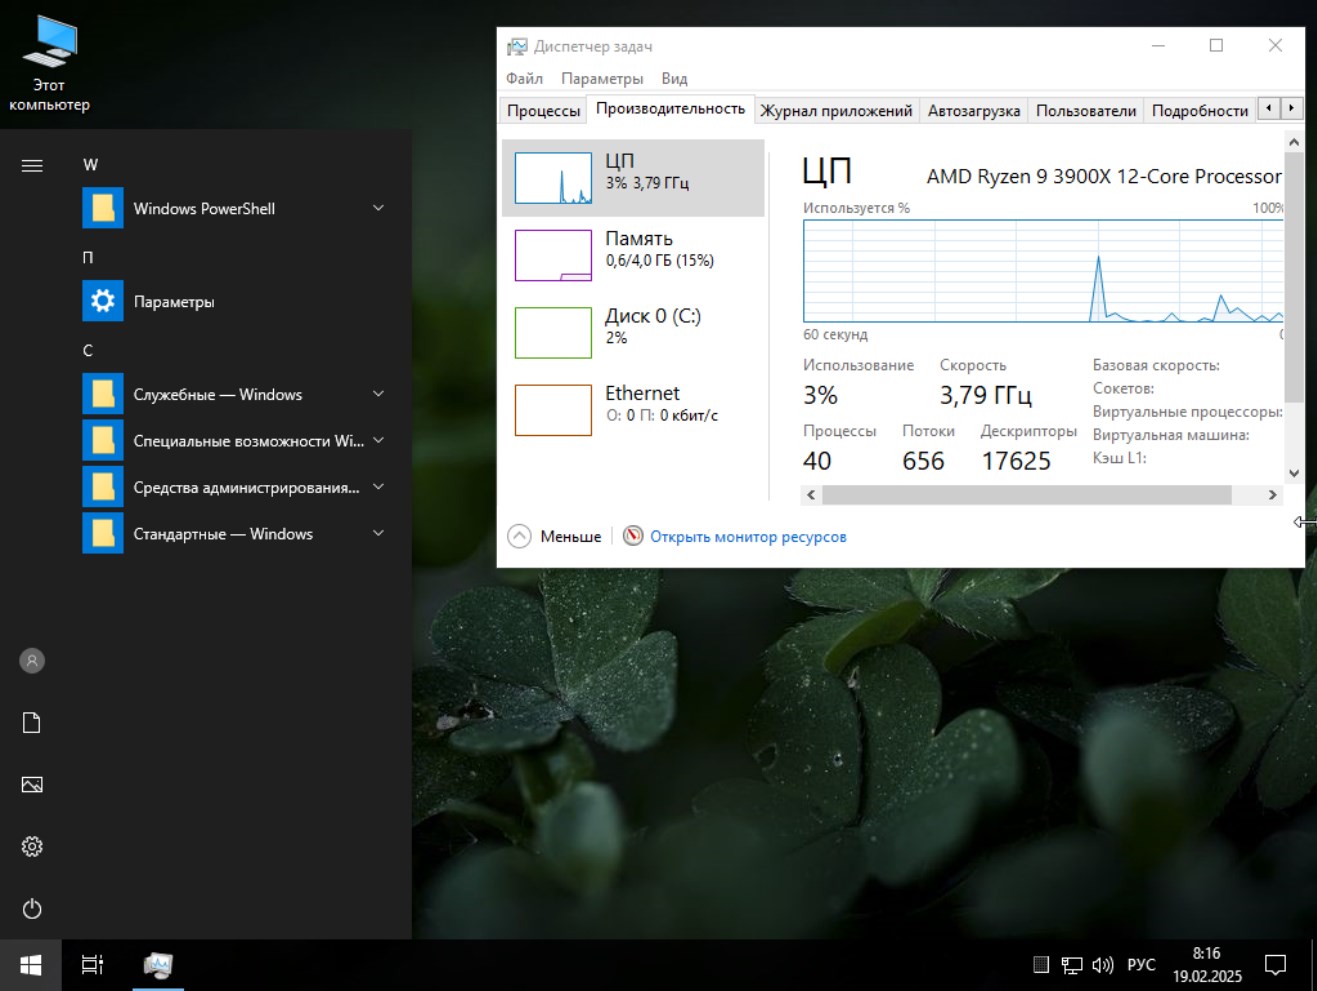Click the W letter header in Start
The width and height of the screenshot is (1317, 991).
[90, 165]
